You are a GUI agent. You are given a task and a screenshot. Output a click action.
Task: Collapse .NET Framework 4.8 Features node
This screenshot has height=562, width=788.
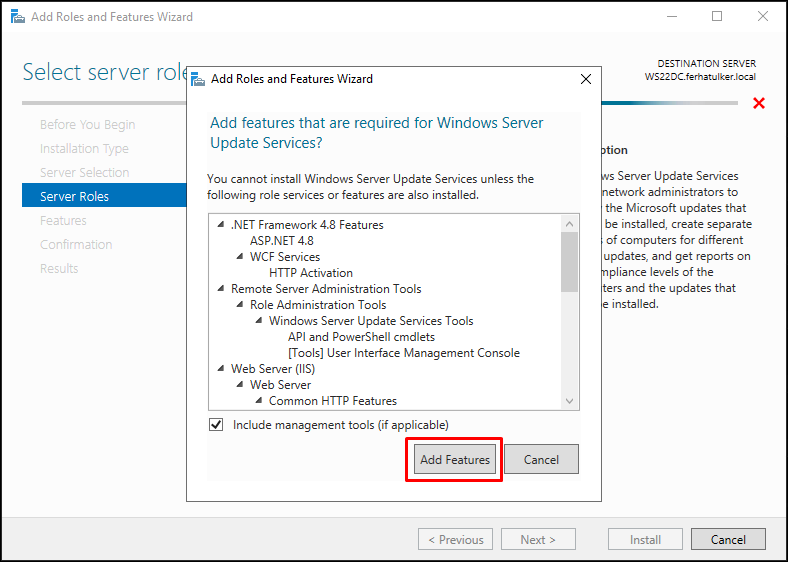[x=221, y=225]
